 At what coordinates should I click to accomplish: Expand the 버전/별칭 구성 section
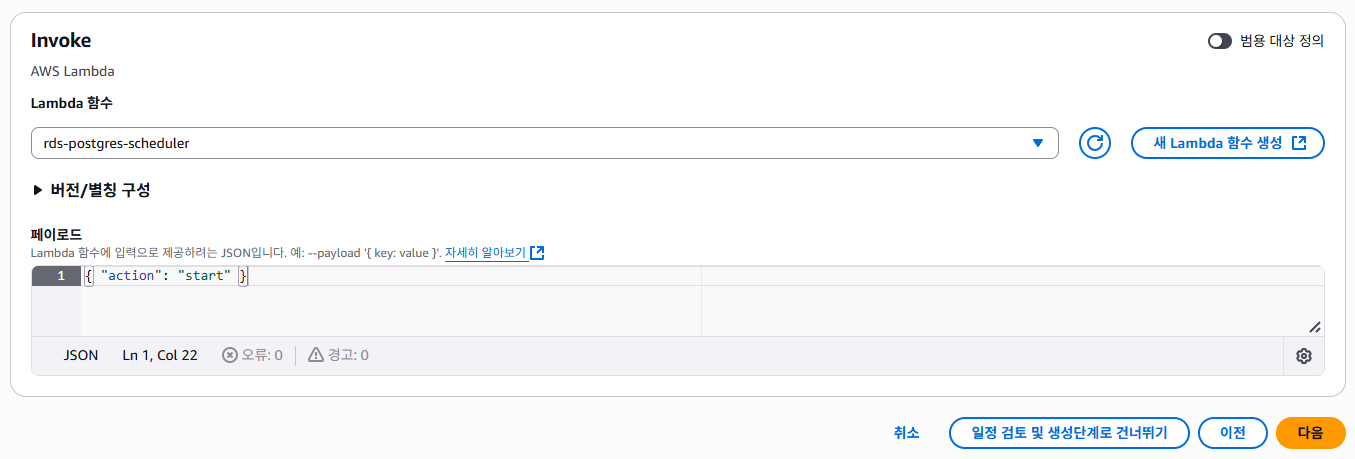[x=91, y=190]
